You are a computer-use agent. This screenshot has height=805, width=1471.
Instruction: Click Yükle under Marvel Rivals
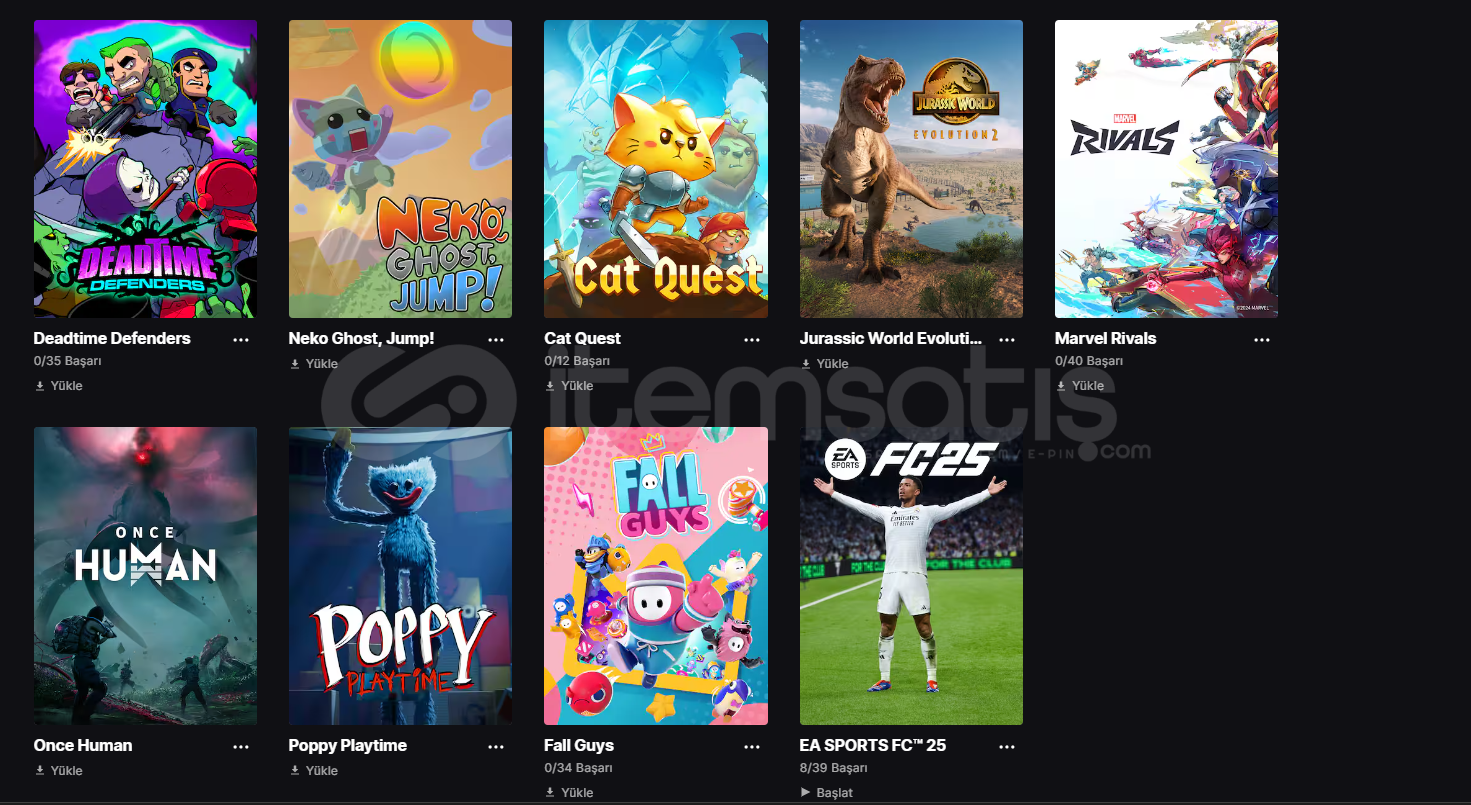tap(1080, 386)
